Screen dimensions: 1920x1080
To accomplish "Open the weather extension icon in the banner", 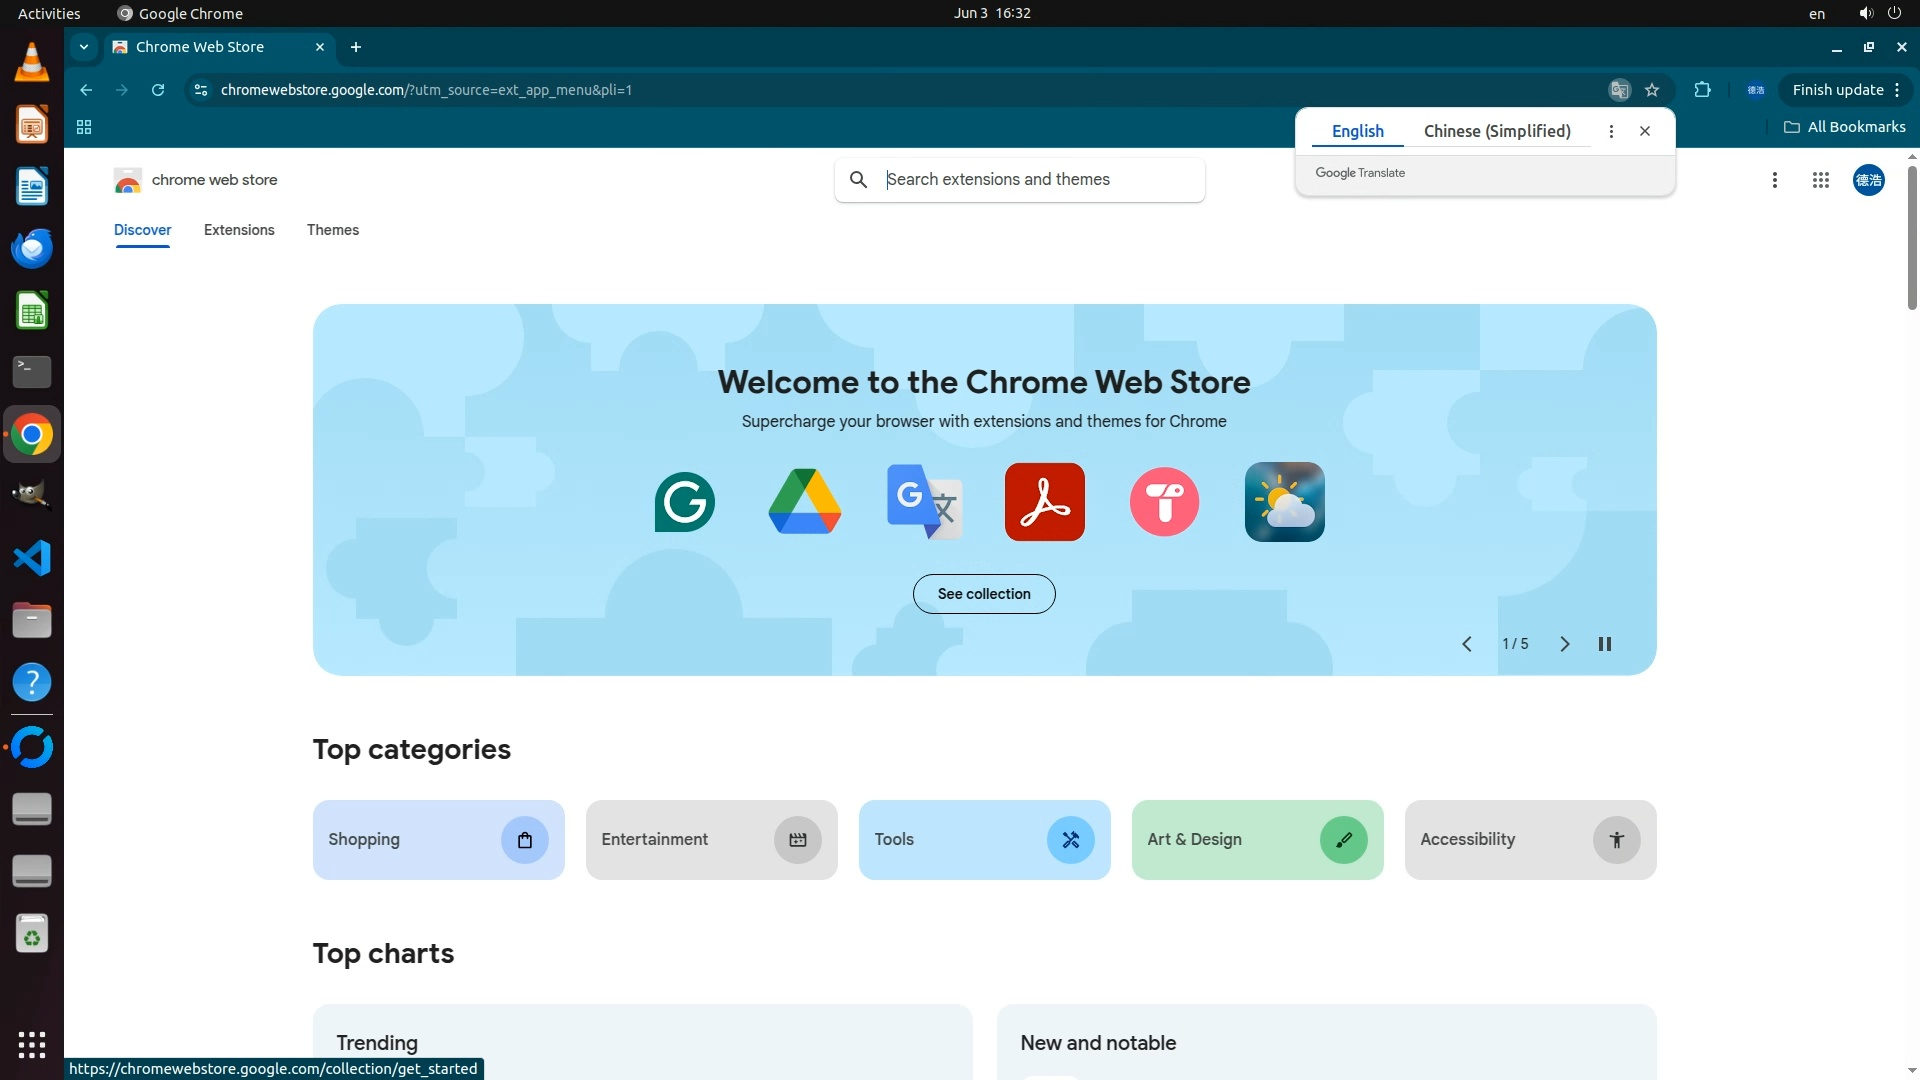I will [1284, 502].
